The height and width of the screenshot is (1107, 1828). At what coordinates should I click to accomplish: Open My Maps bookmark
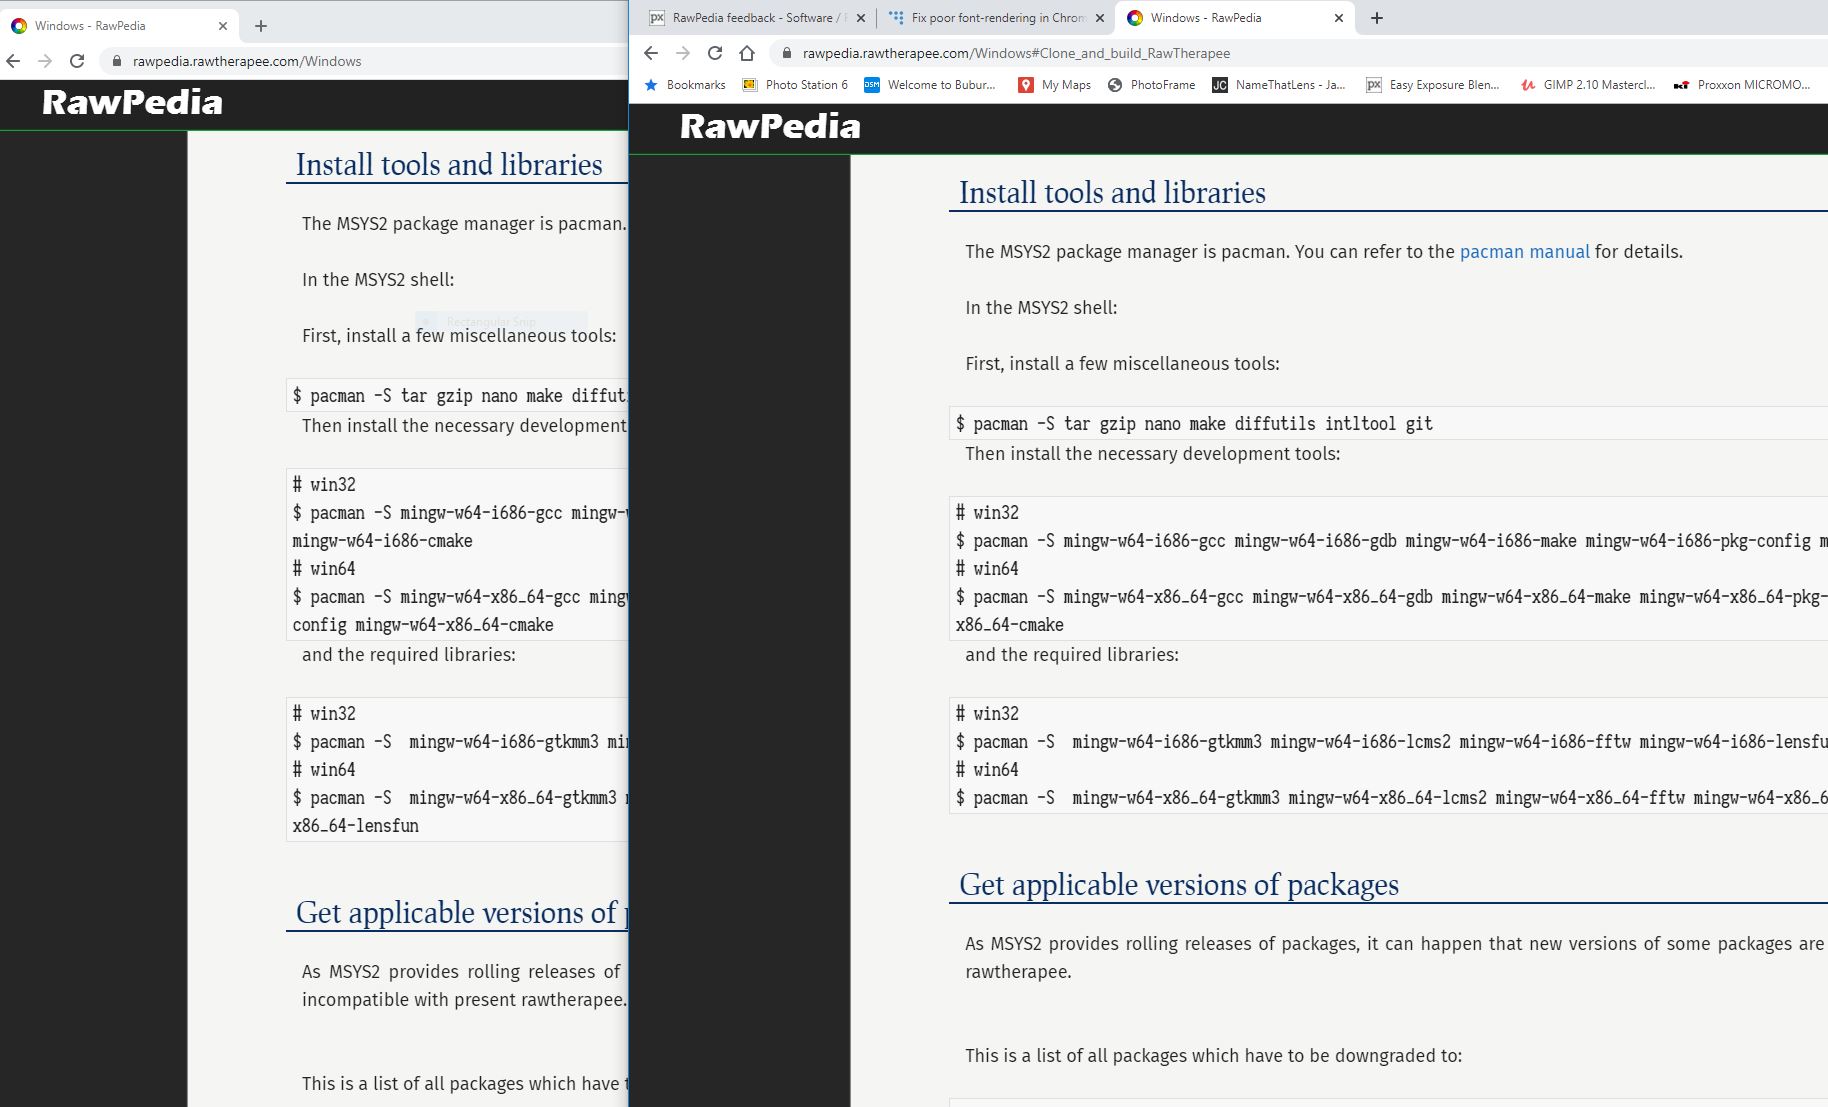click(1054, 85)
